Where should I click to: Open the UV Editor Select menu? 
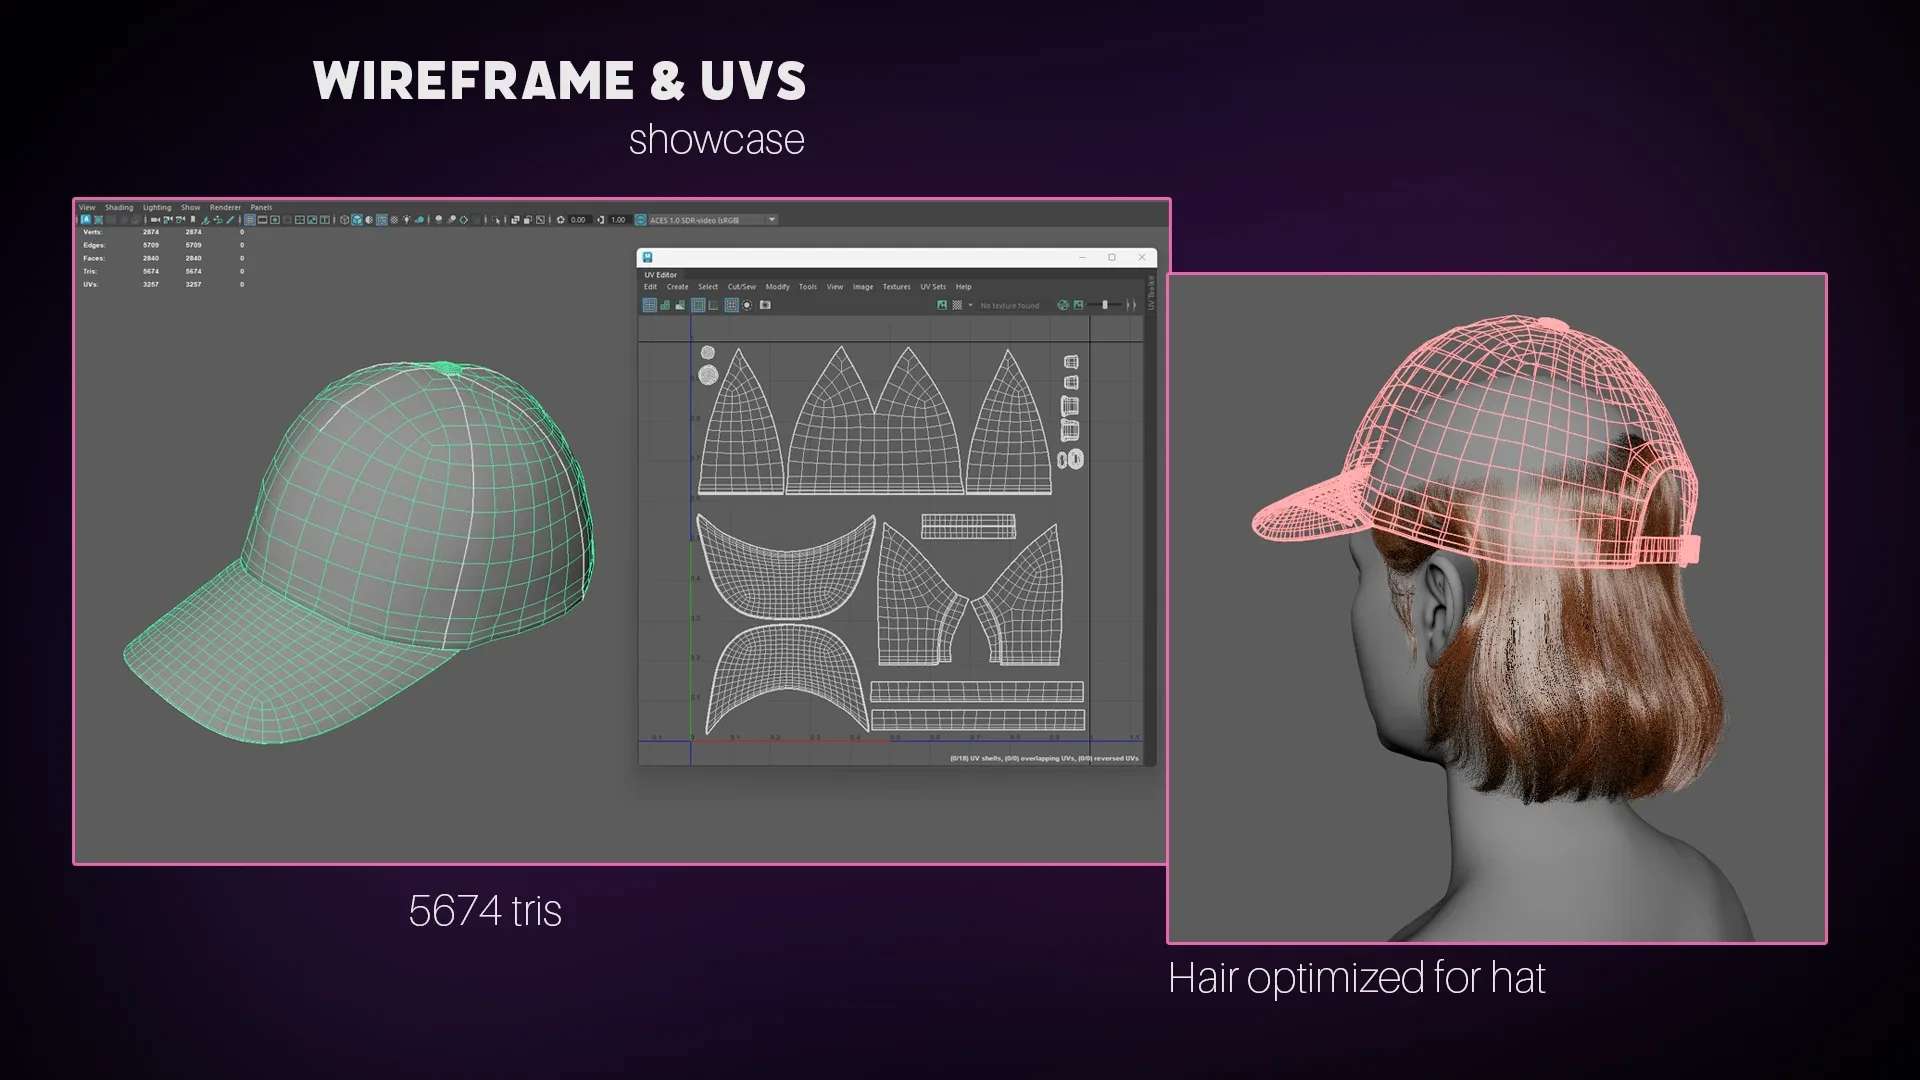(x=708, y=287)
